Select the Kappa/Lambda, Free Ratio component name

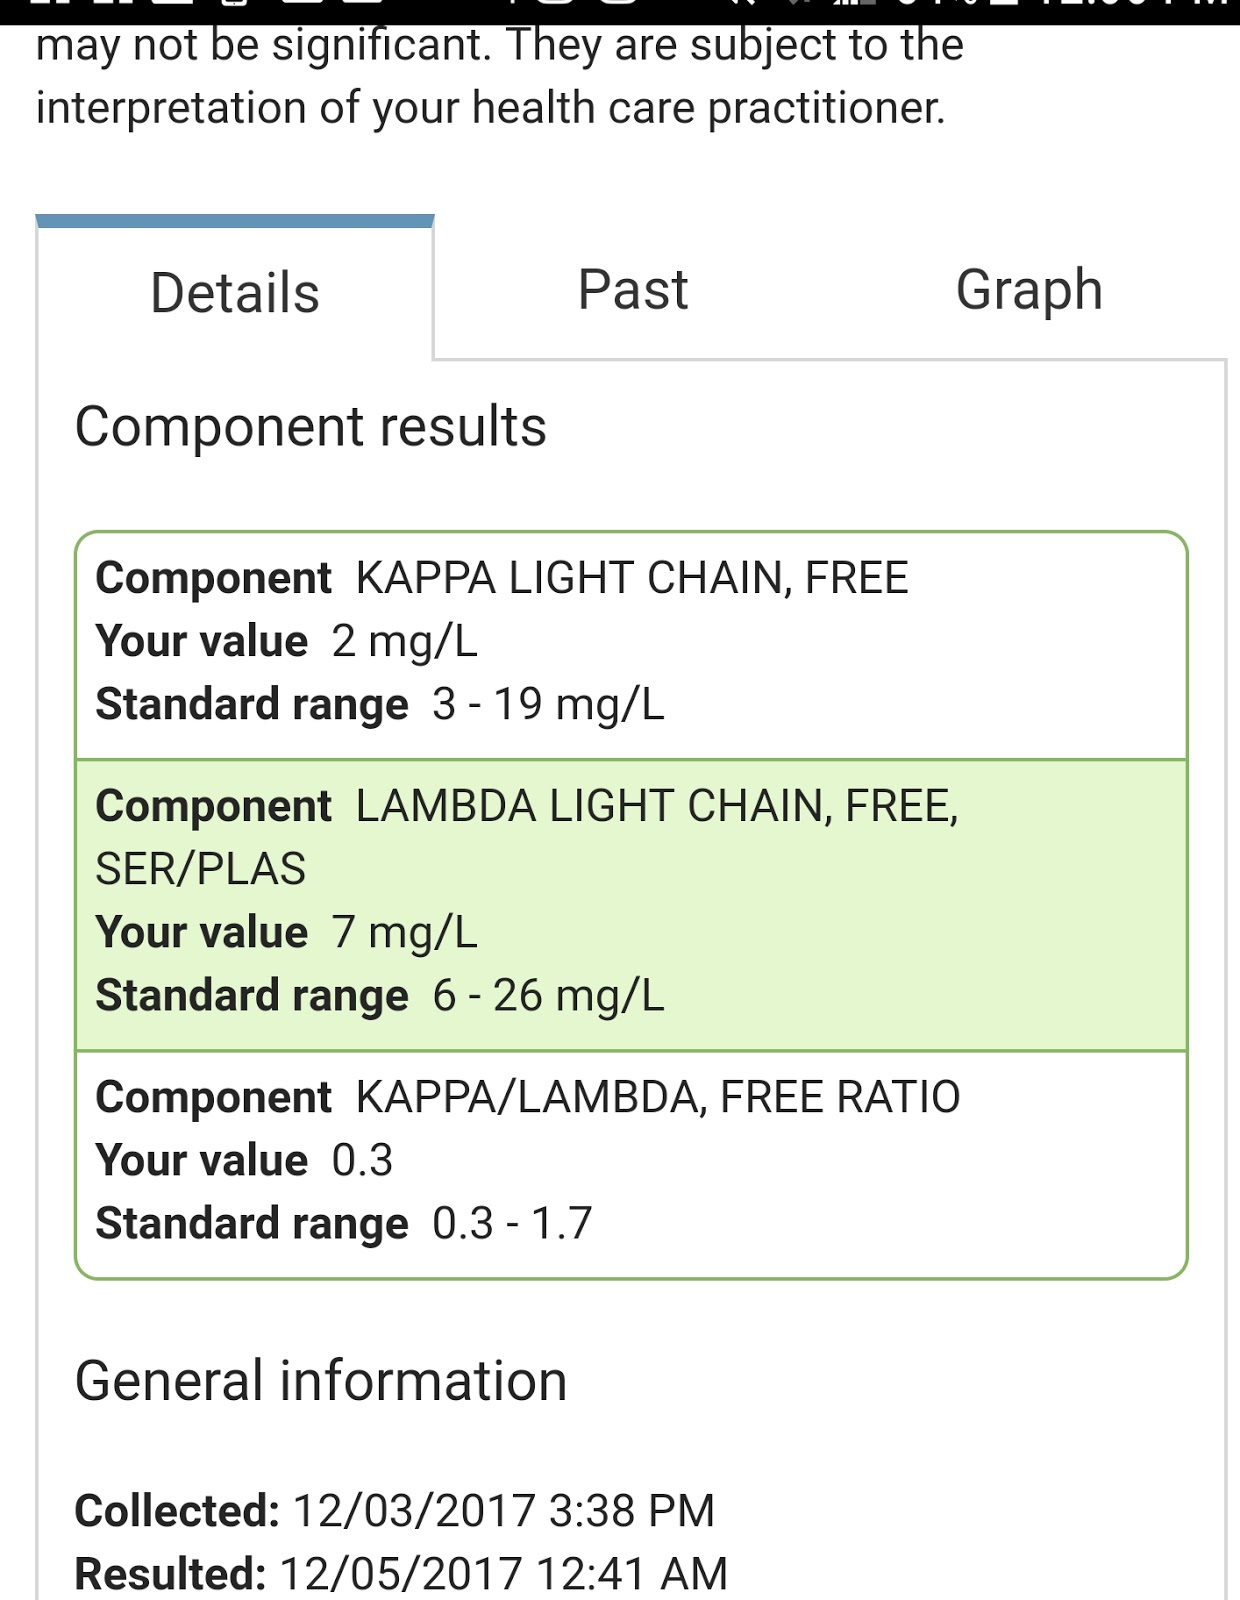click(x=657, y=1097)
